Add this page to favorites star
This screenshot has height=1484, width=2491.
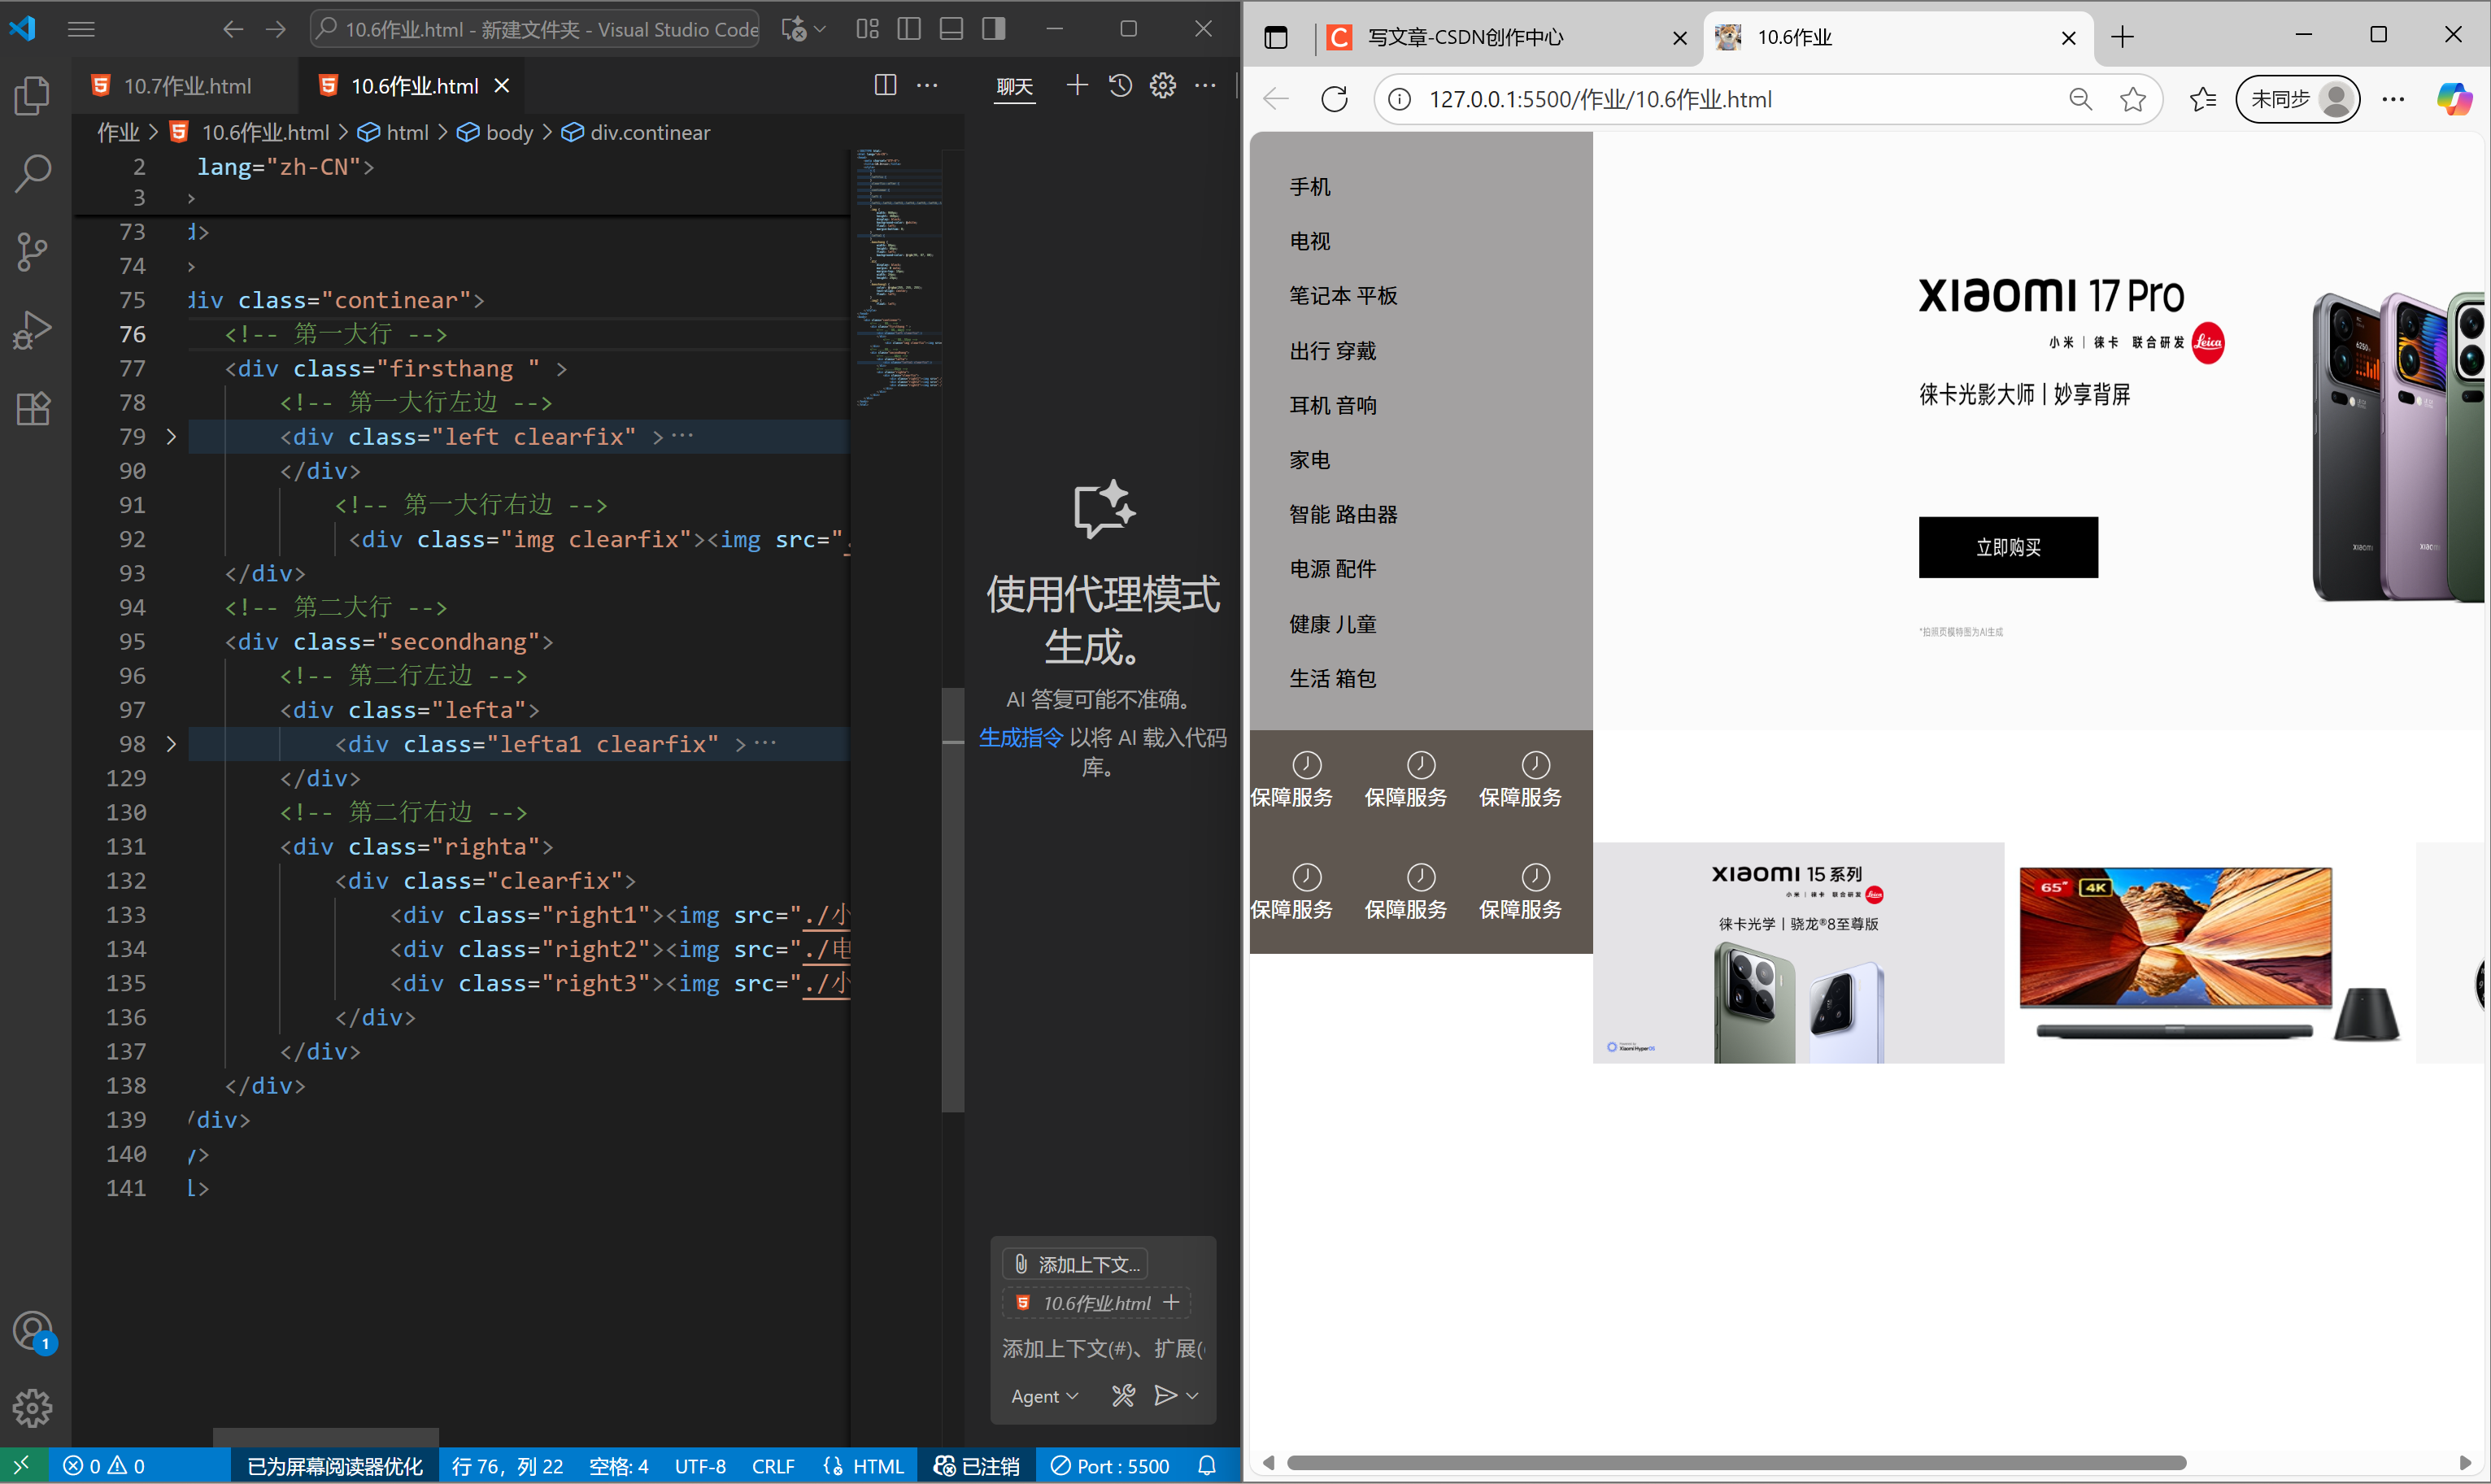2132,99
